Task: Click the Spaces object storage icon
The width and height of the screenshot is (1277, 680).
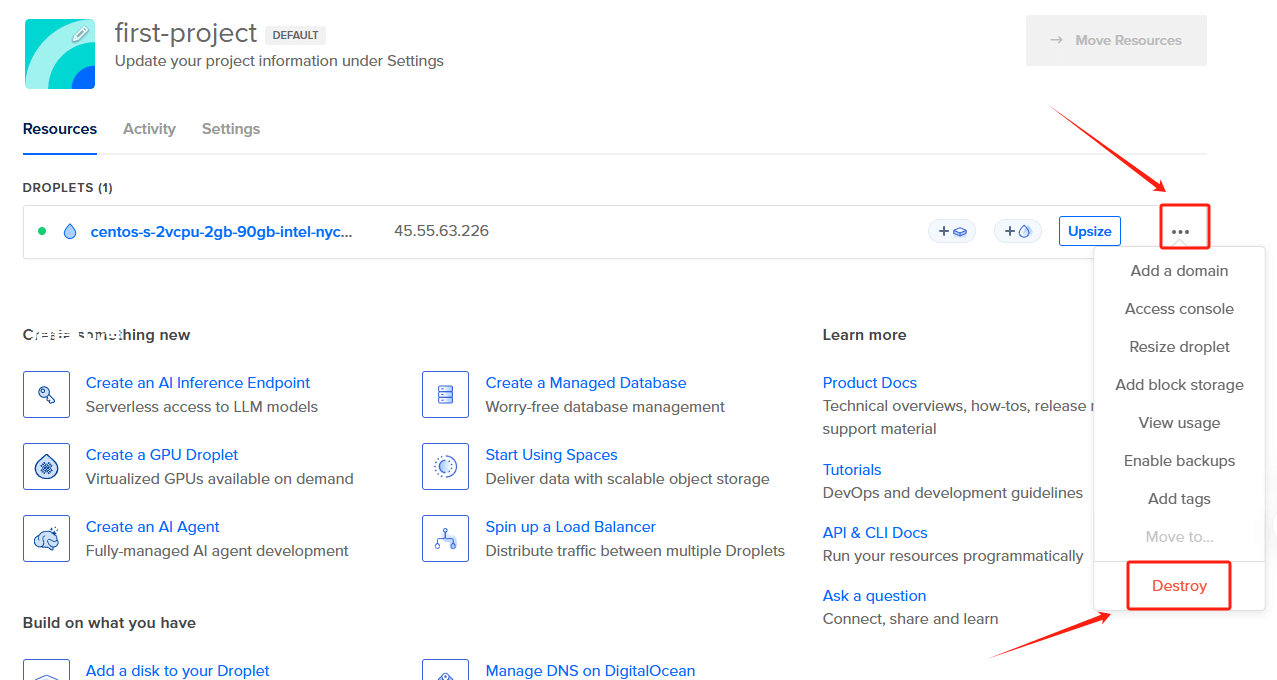Action: tap(445, 467)
